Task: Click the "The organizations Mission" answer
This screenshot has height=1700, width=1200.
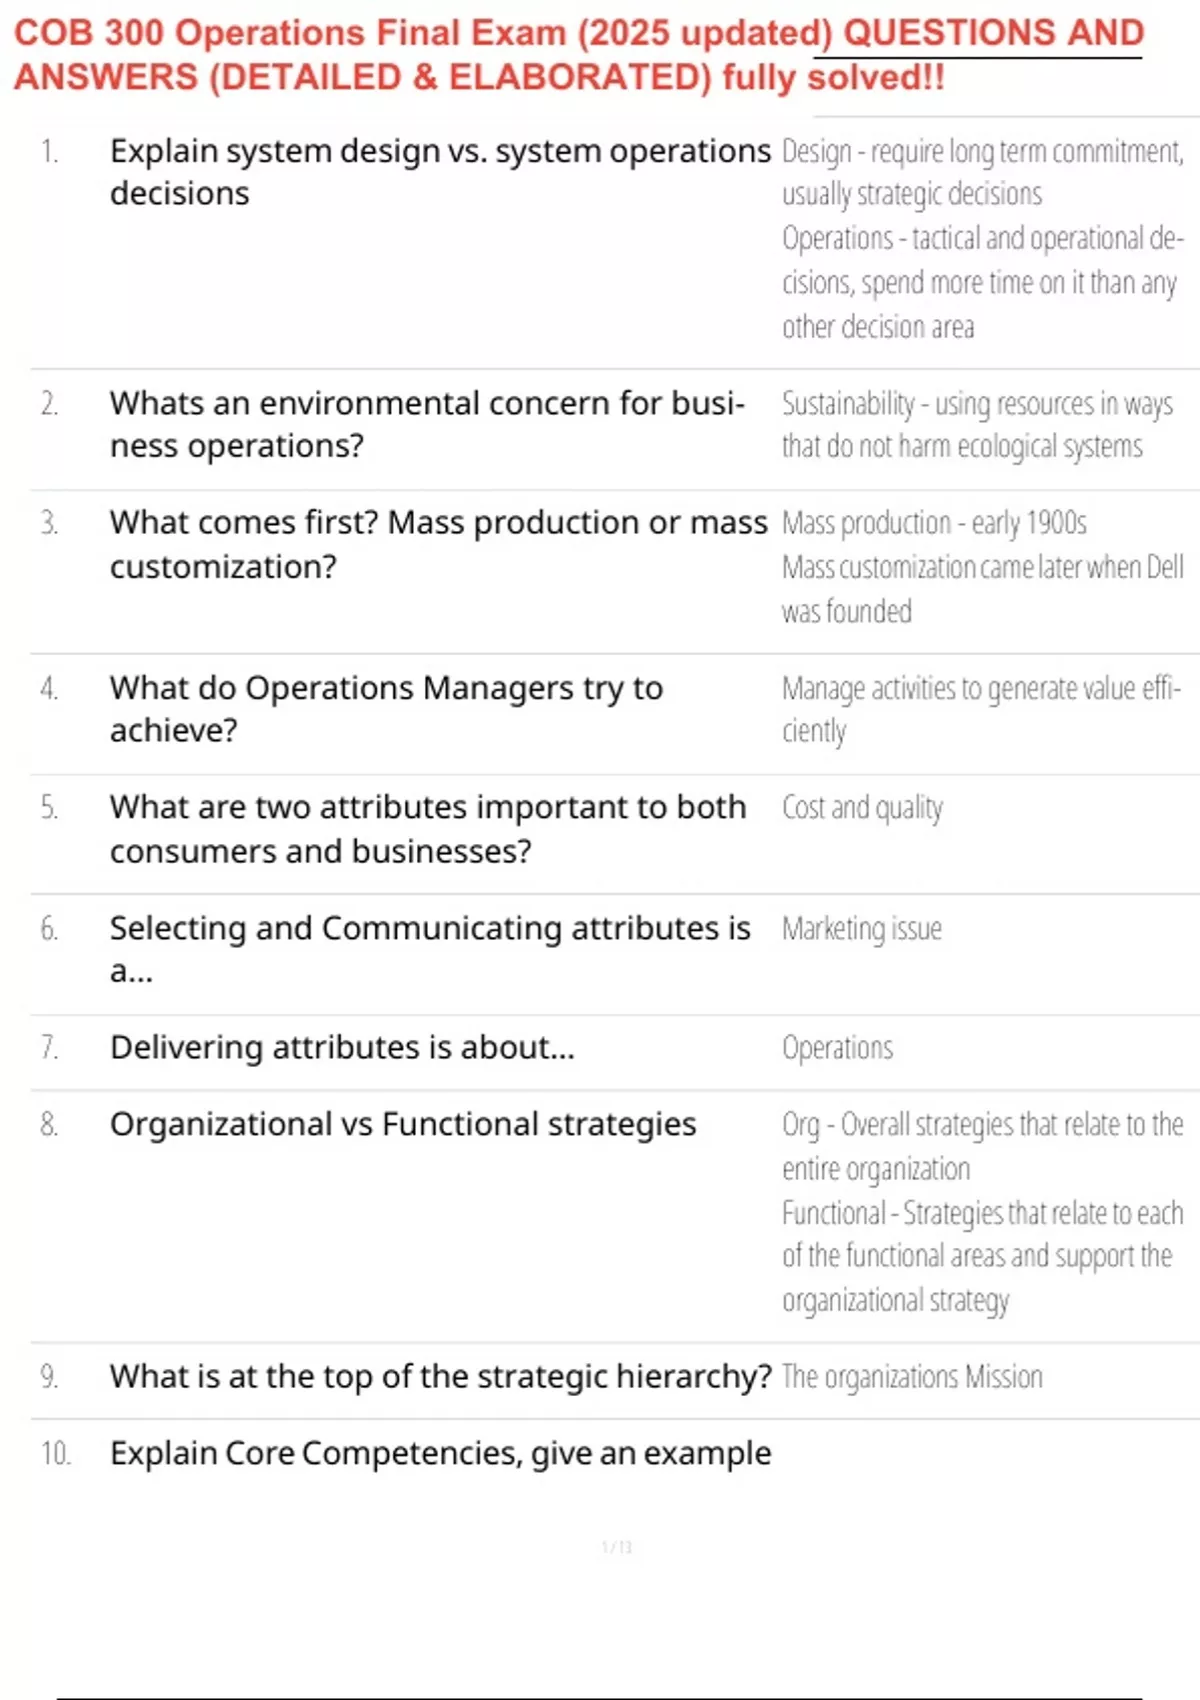Action: tap(912, 1377)
